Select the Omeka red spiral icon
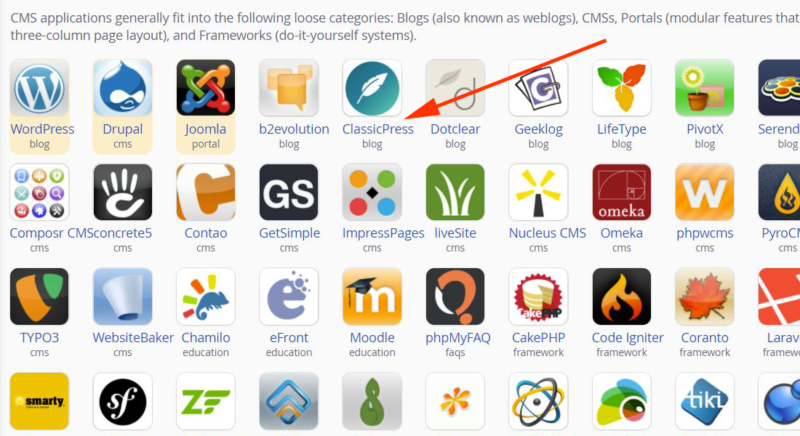The width and height of the screenshot is (800, 436). pyautogui.click(x=621, y=192)
